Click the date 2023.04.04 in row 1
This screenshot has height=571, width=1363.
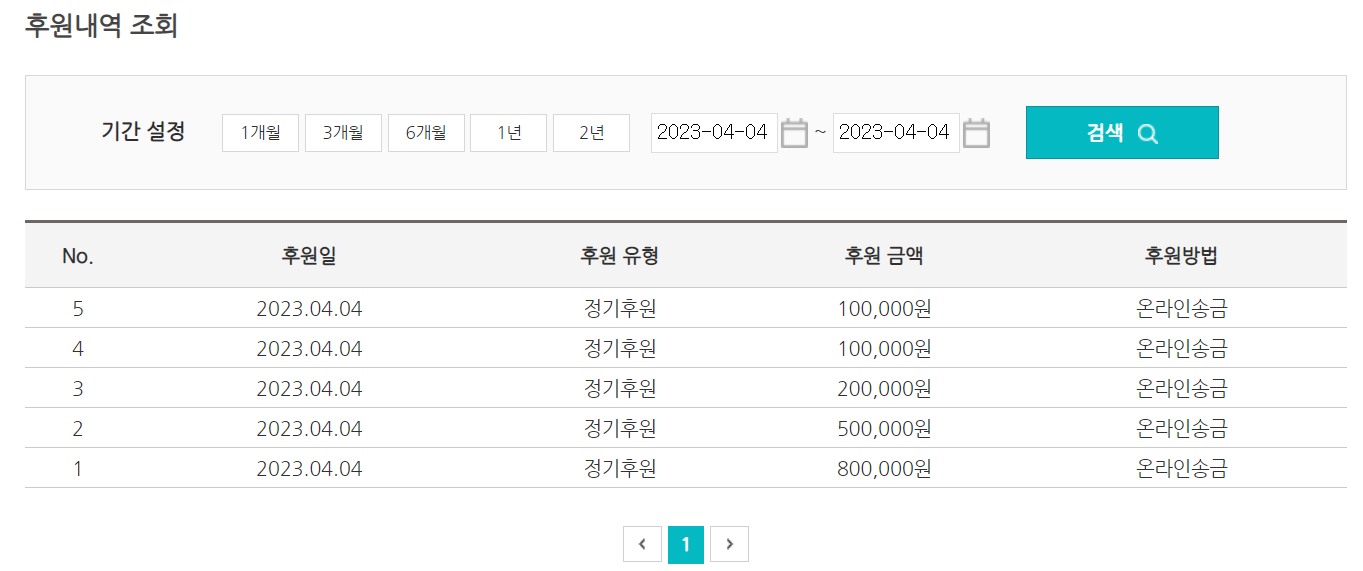(309, 468)
